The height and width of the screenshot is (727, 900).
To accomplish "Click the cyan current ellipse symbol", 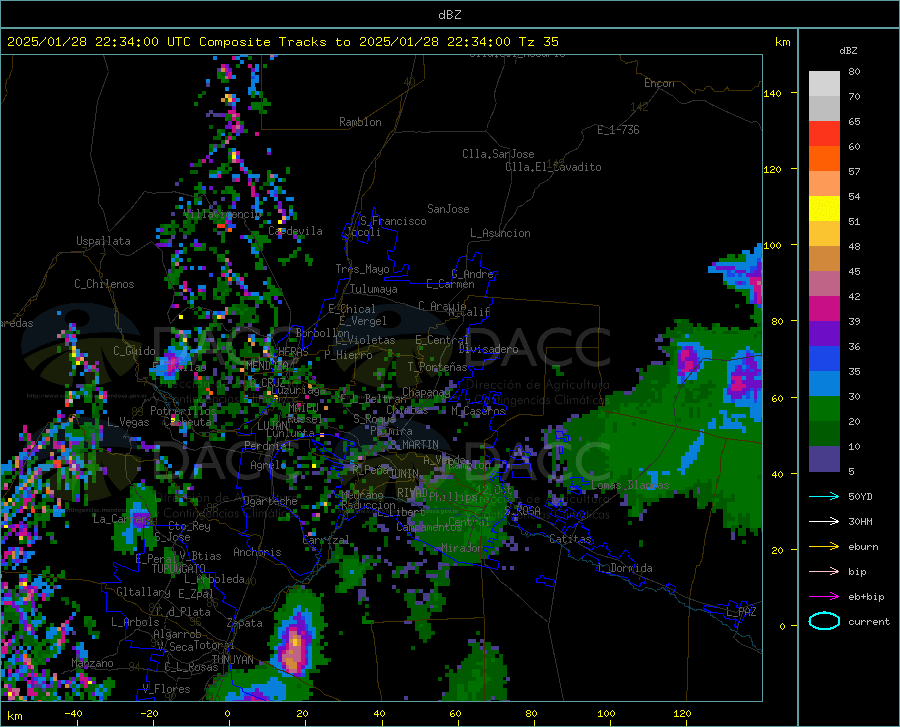I will point(824,621).
